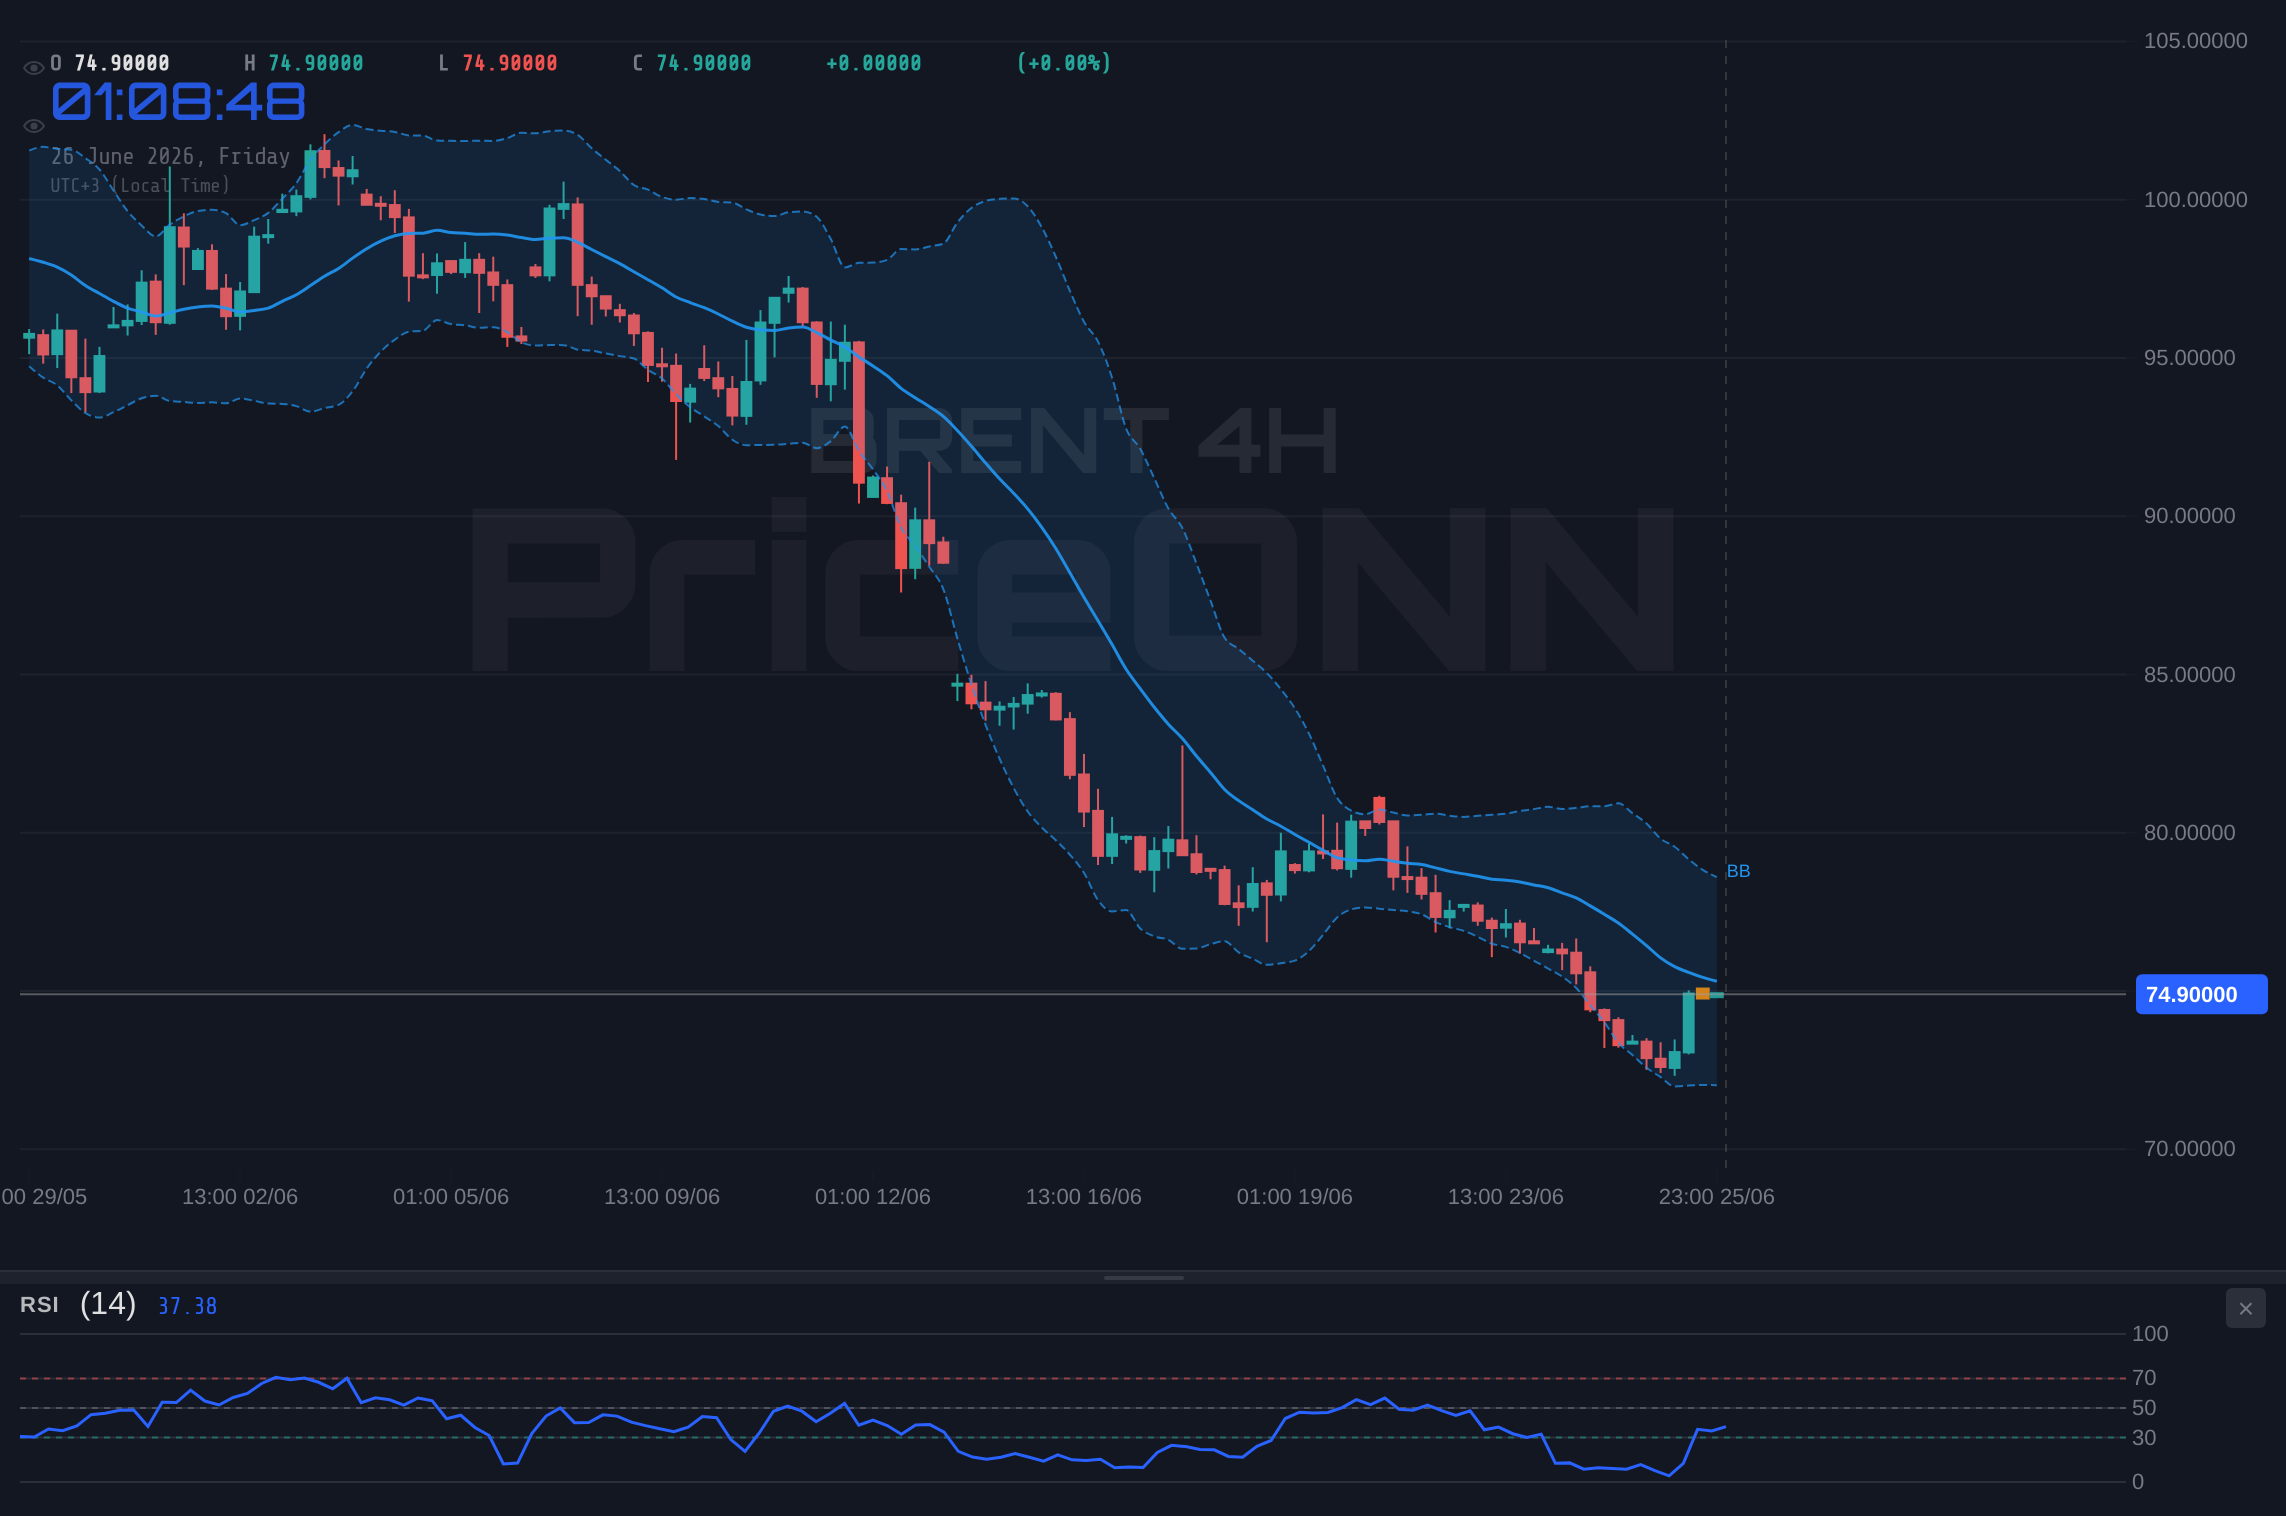Toggle the eye icon beside the countdown timer
Screen dimensions: 2286x1516
coord(33,126)
